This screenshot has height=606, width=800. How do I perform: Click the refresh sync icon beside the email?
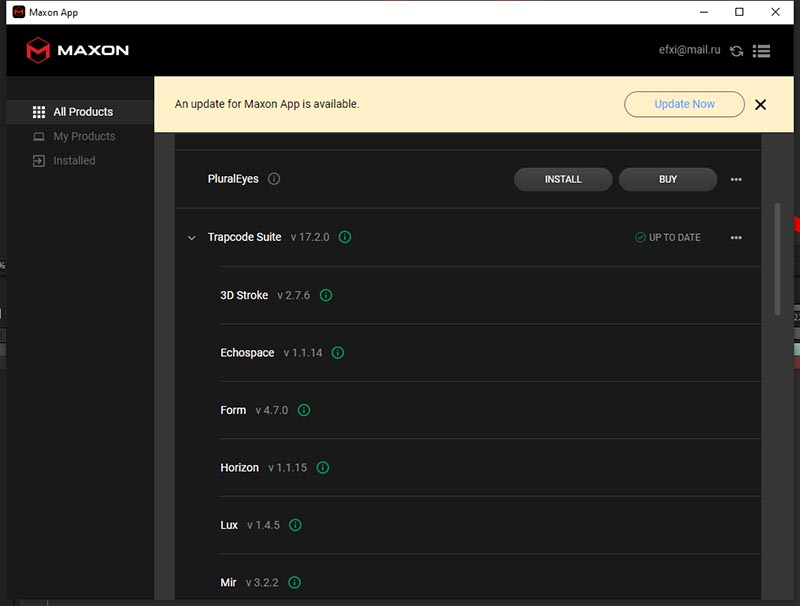pos(736,51)
